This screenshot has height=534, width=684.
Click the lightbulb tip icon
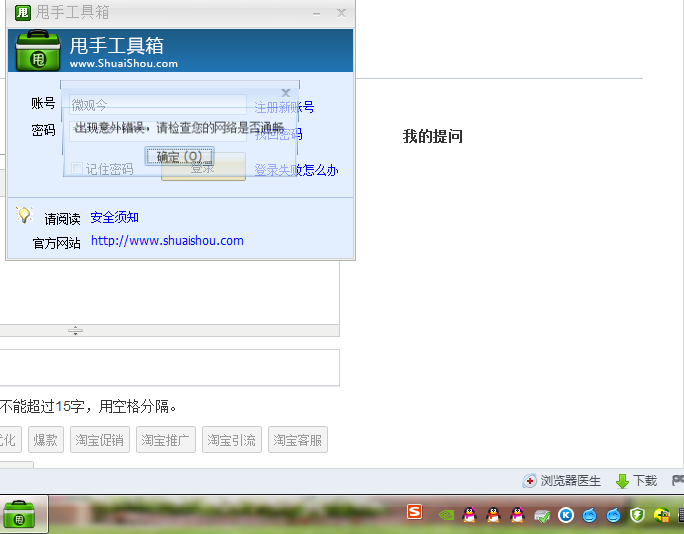coord(24,215)
